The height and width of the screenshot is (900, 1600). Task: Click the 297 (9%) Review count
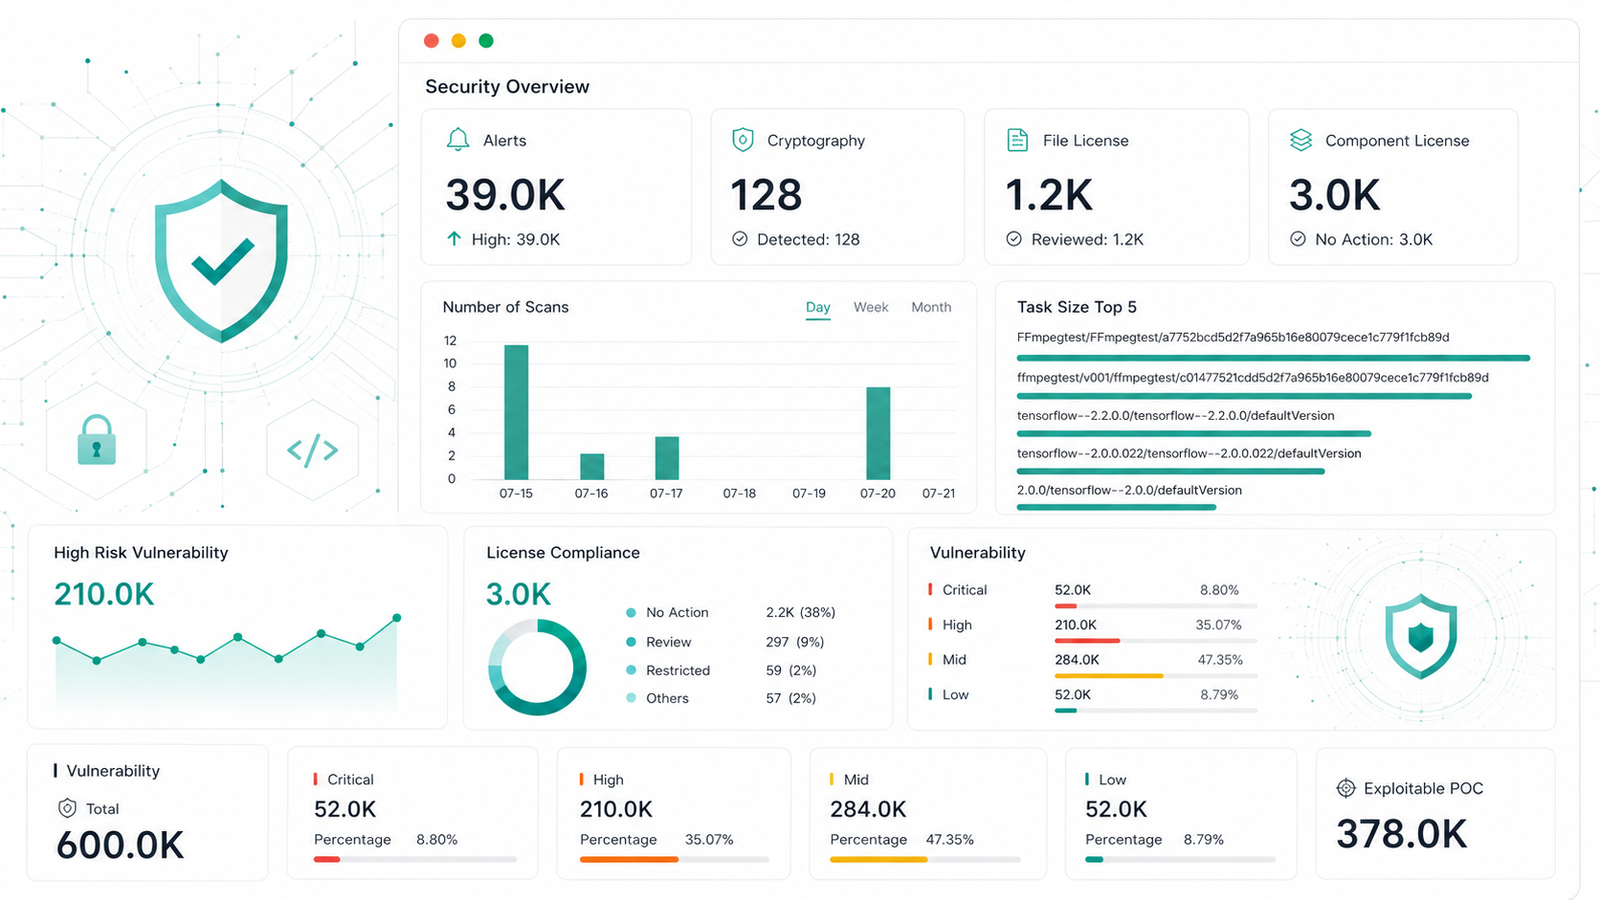pos(795,642)
